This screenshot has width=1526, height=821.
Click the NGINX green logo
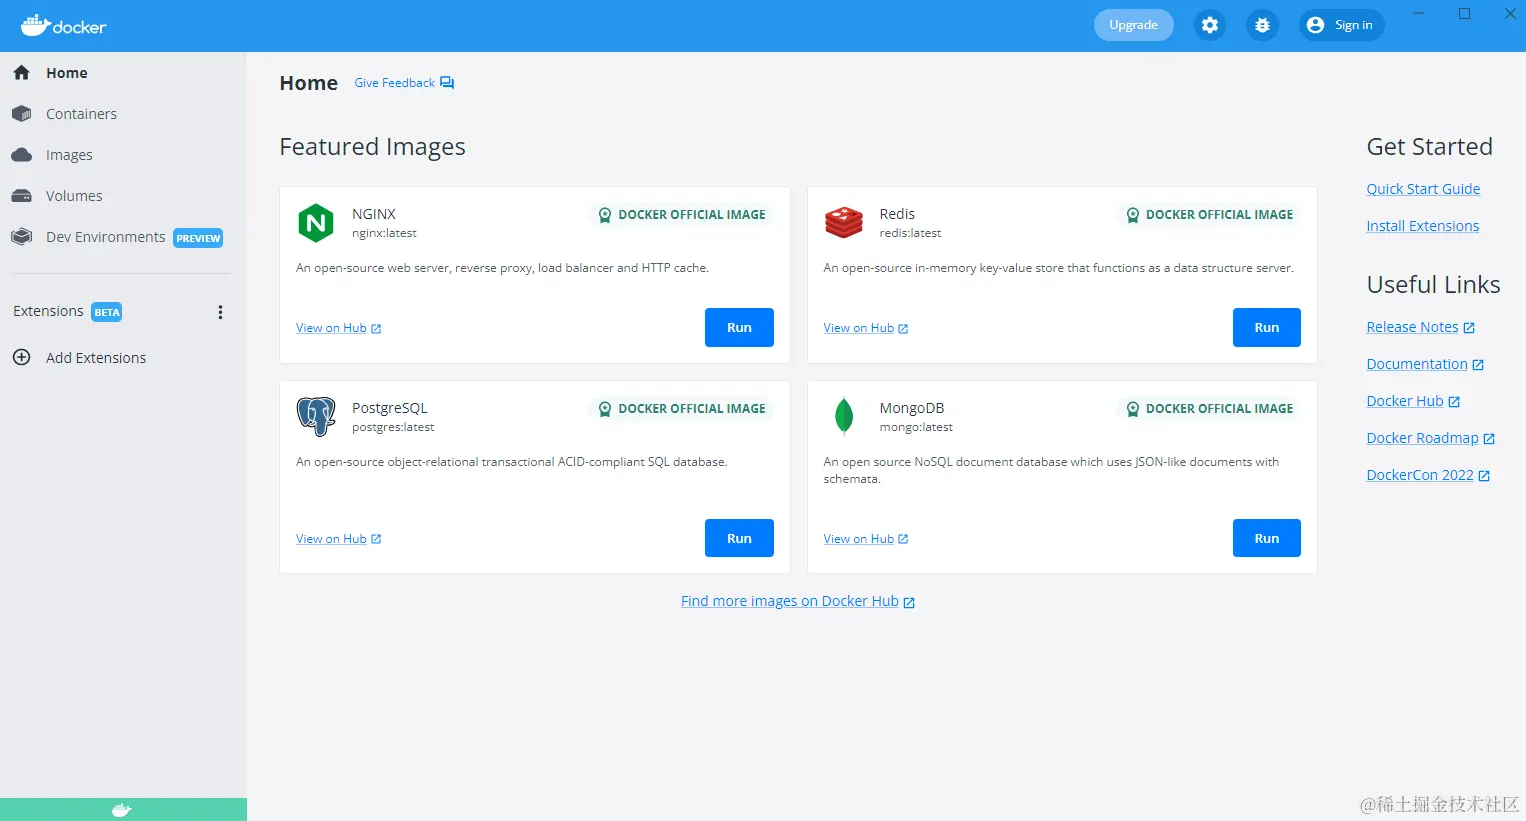tap(316, 223)
